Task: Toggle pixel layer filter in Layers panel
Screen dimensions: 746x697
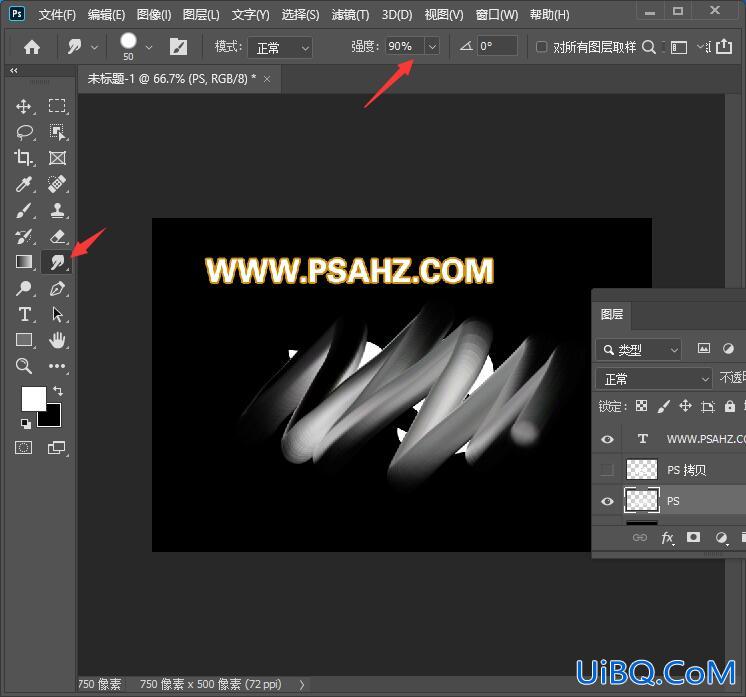Action: pyautogui.click(x=704, y=349)
